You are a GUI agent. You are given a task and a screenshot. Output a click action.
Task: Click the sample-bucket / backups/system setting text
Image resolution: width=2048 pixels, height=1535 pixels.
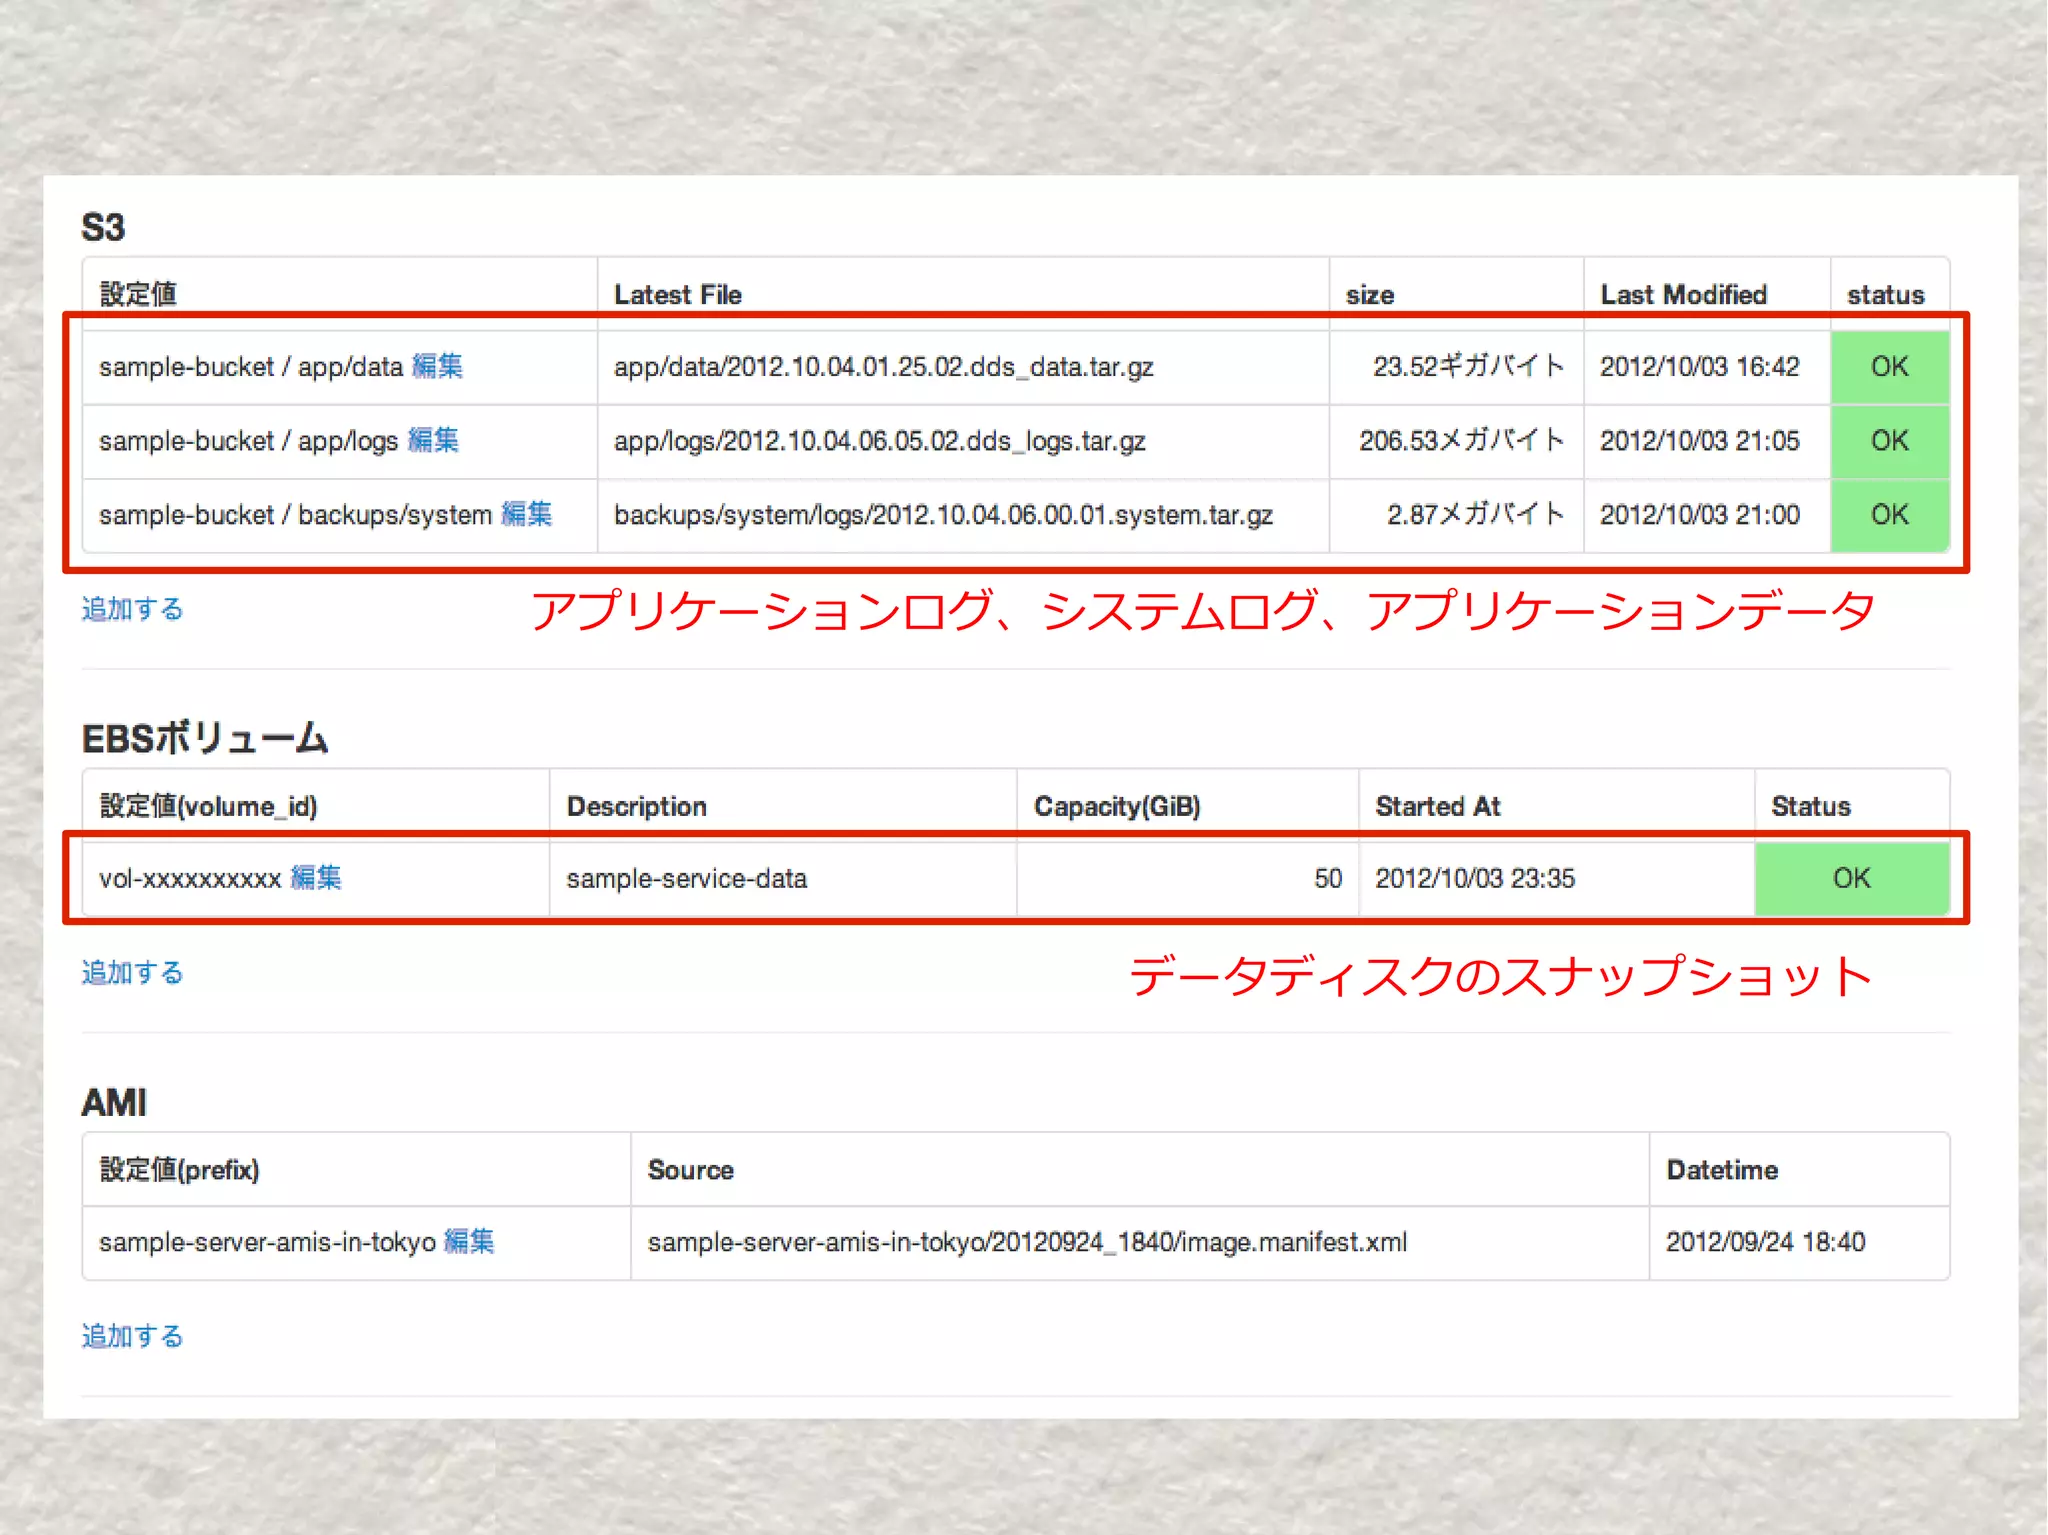coord(295,515)
